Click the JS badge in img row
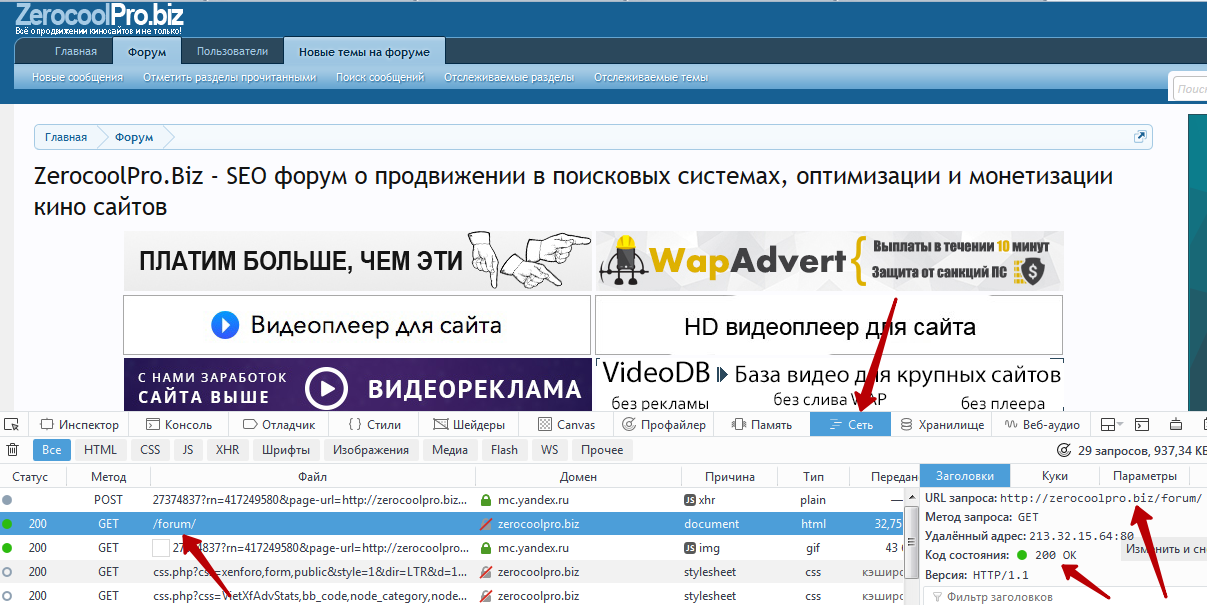Image resolution: width=1207 pixels, height=605 pixels. point(689,548)
